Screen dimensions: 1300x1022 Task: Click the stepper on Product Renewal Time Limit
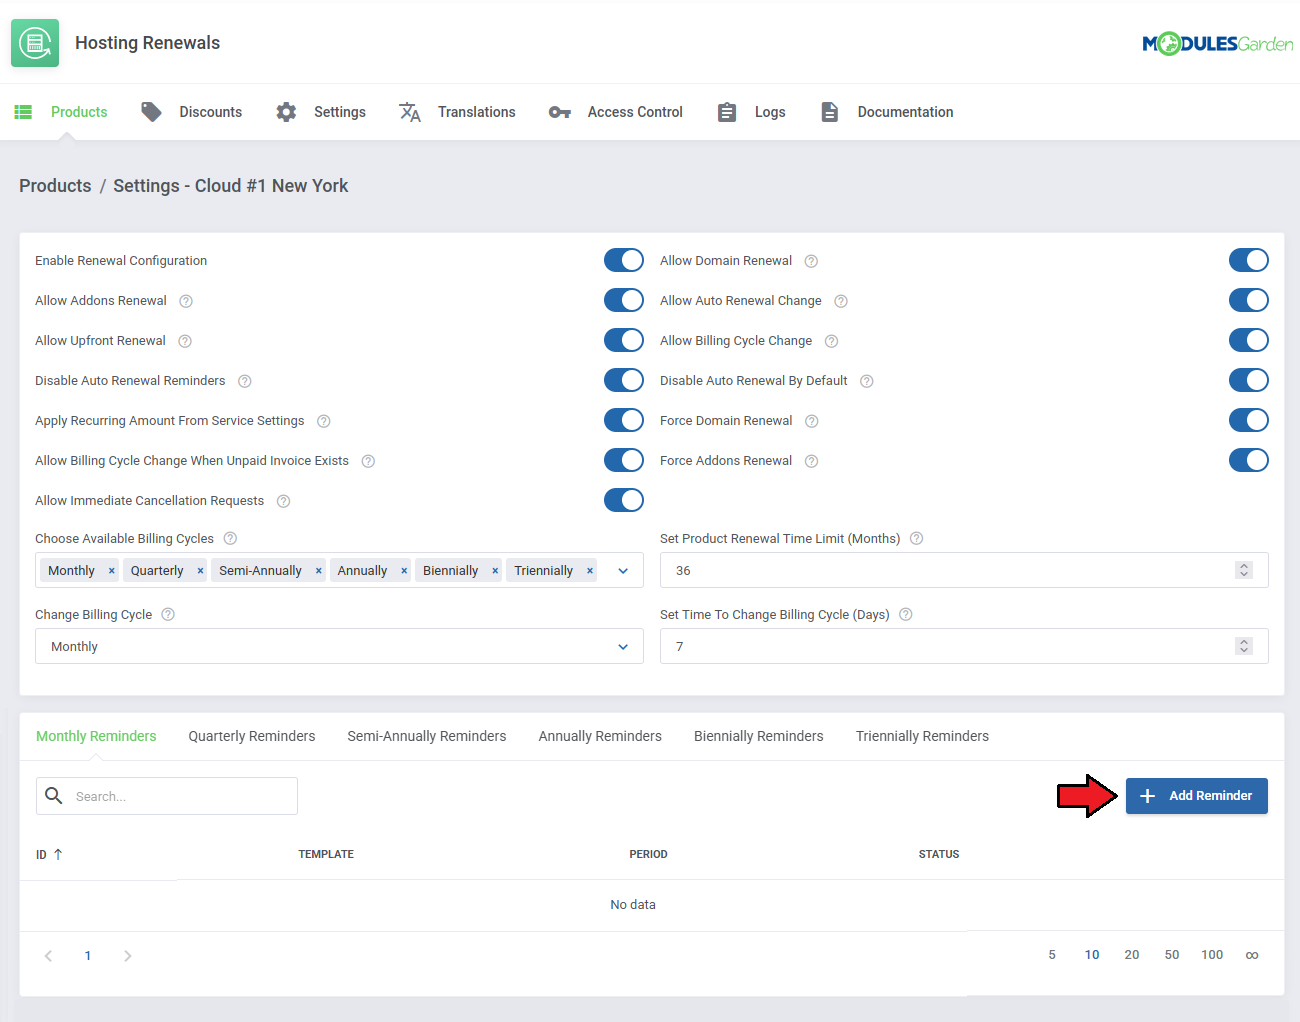(1244, 570)
